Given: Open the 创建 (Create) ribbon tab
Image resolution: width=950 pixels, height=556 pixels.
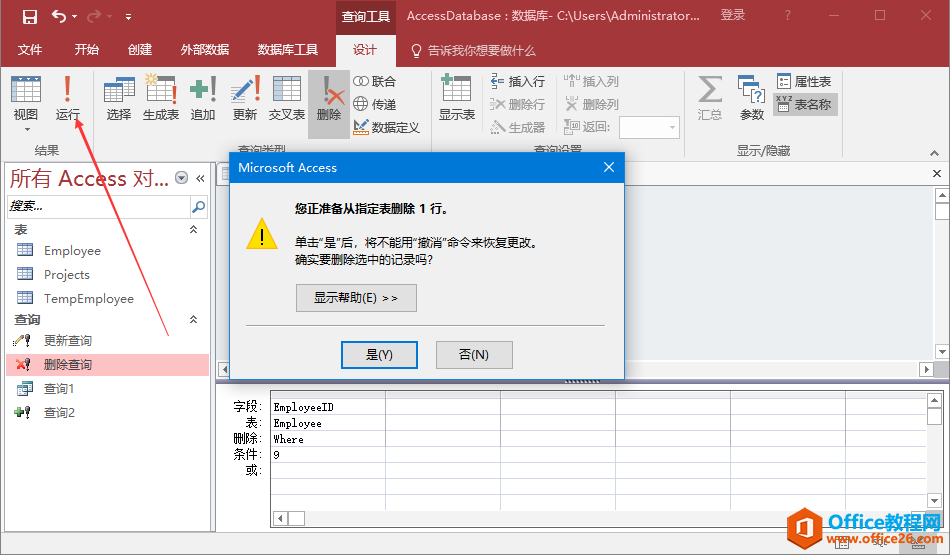Looking at the screenshot, I should point(140,50).
